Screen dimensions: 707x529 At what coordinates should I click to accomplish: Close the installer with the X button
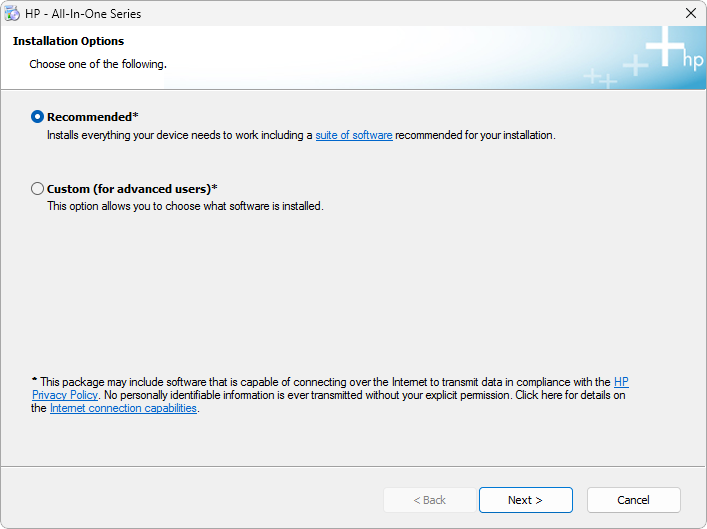(x=691, y=14)
